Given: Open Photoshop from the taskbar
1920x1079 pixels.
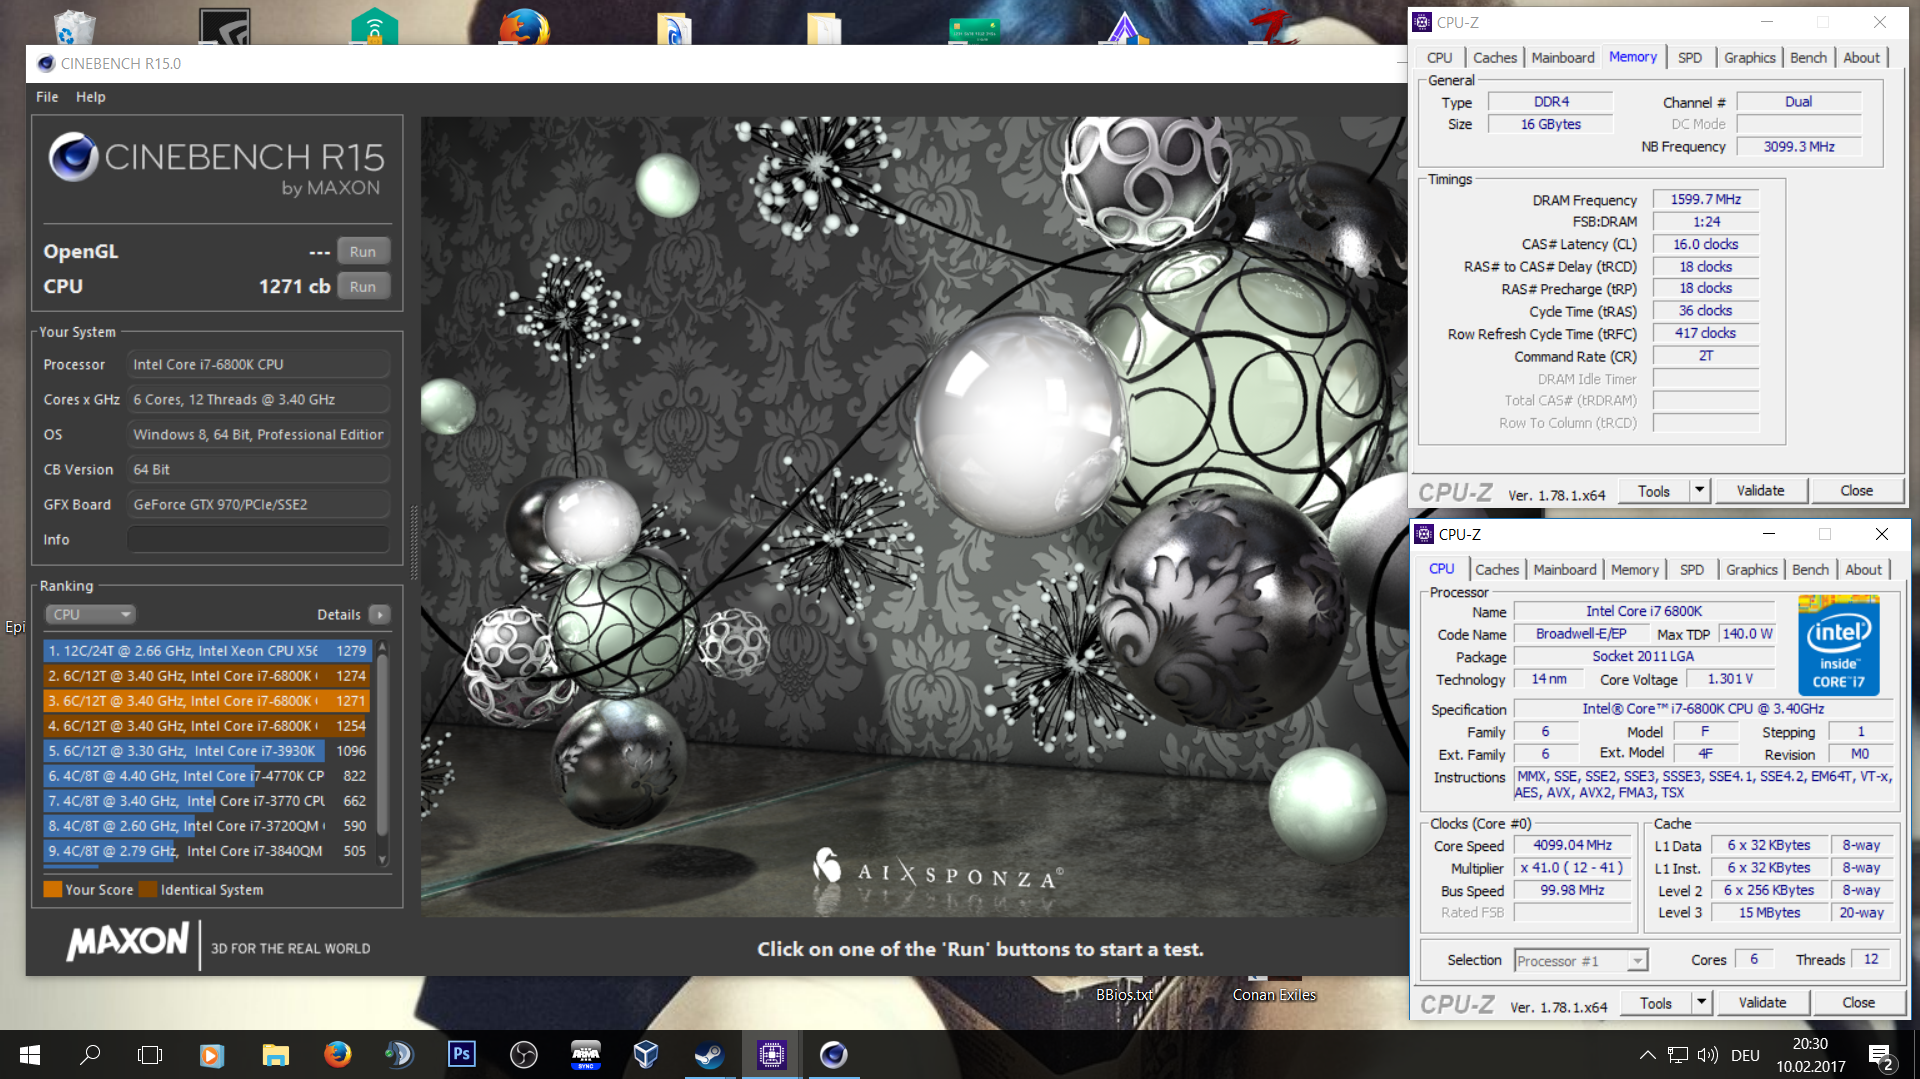Looking at the screenshot, I should [x=461, y=1054].
